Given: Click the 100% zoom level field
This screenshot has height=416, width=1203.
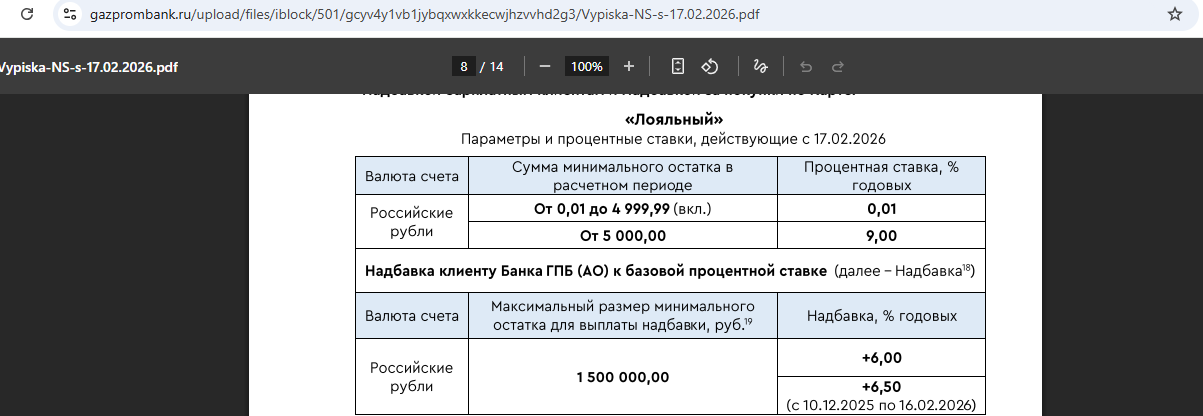Looking at the screenshot, I should (587, 67).
